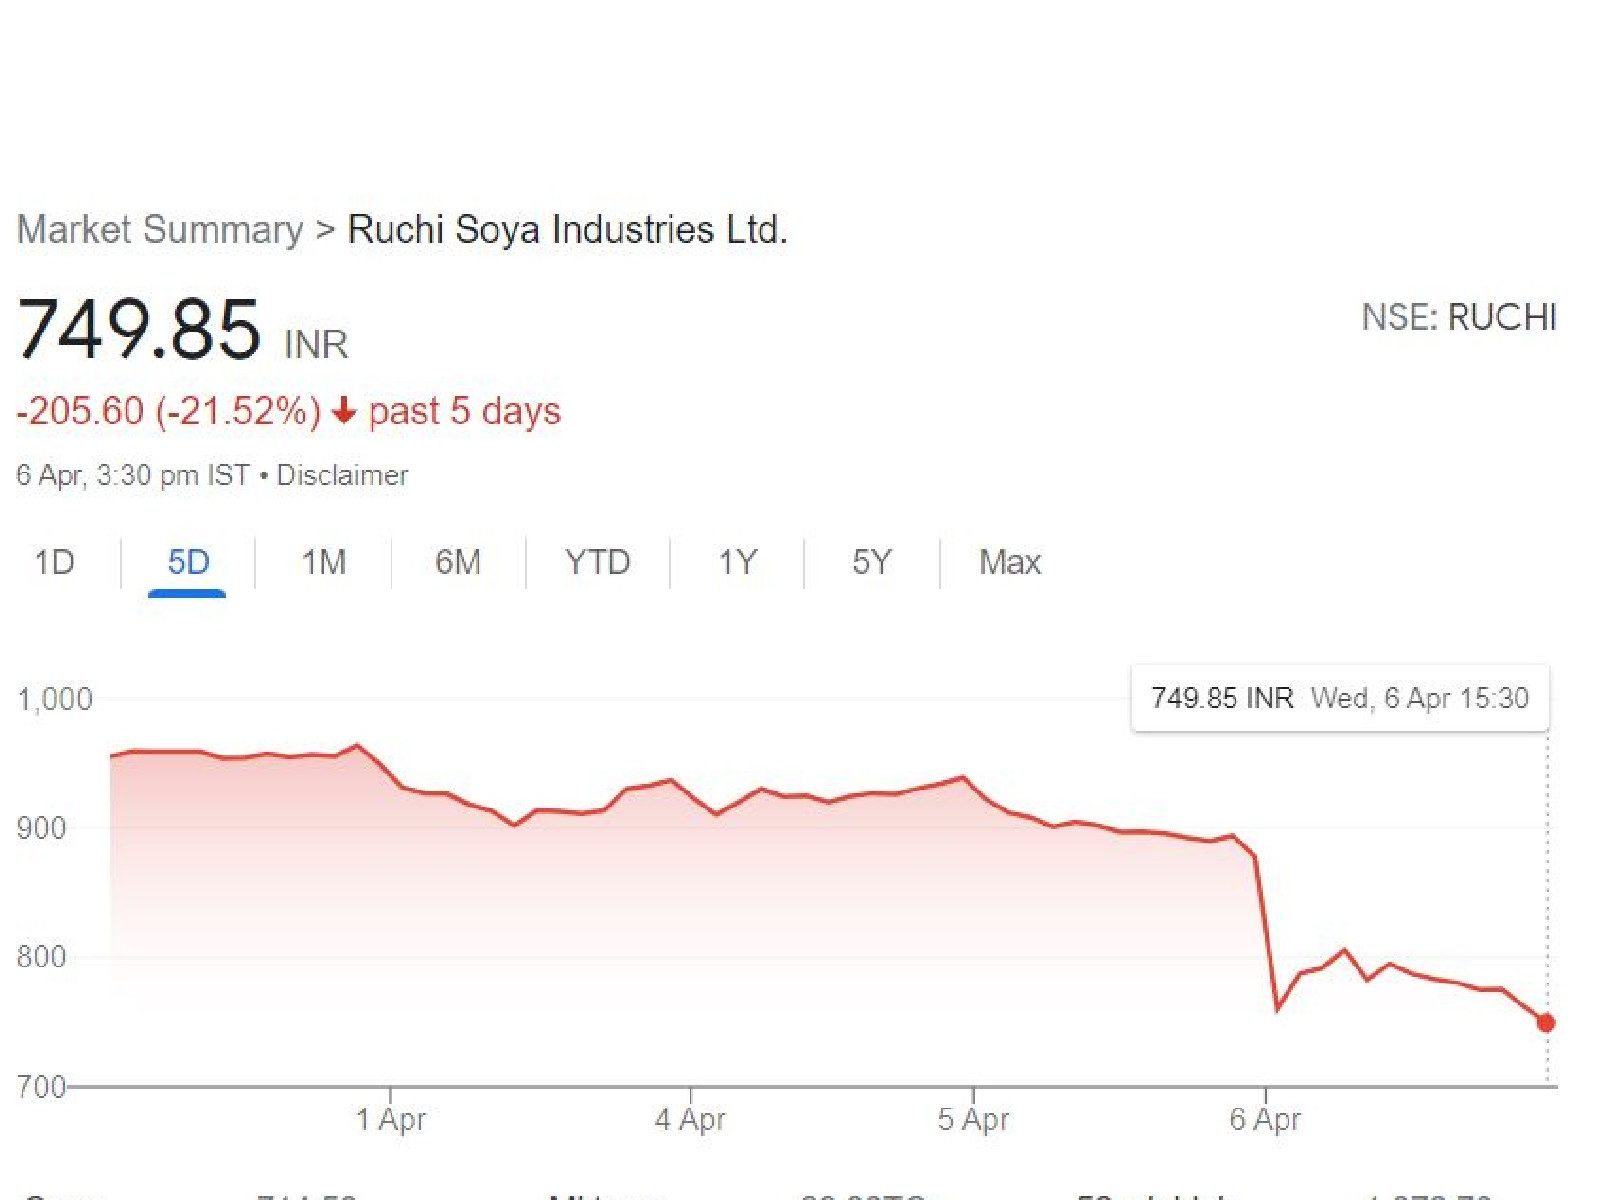The width and height of the screenshot is (1600, 1200).
Task: Click the red end-point dot on chart
Action: tap(1546, 1023)
